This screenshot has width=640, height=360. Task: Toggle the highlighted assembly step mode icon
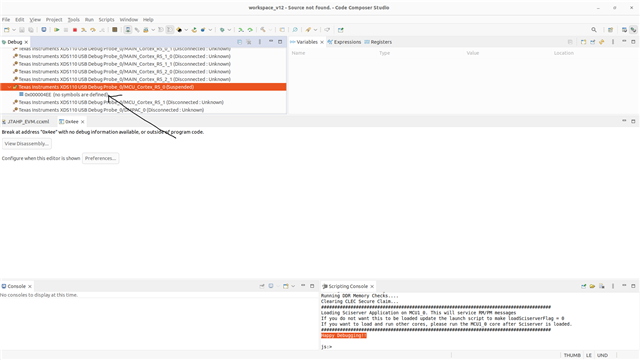[170, 30]
